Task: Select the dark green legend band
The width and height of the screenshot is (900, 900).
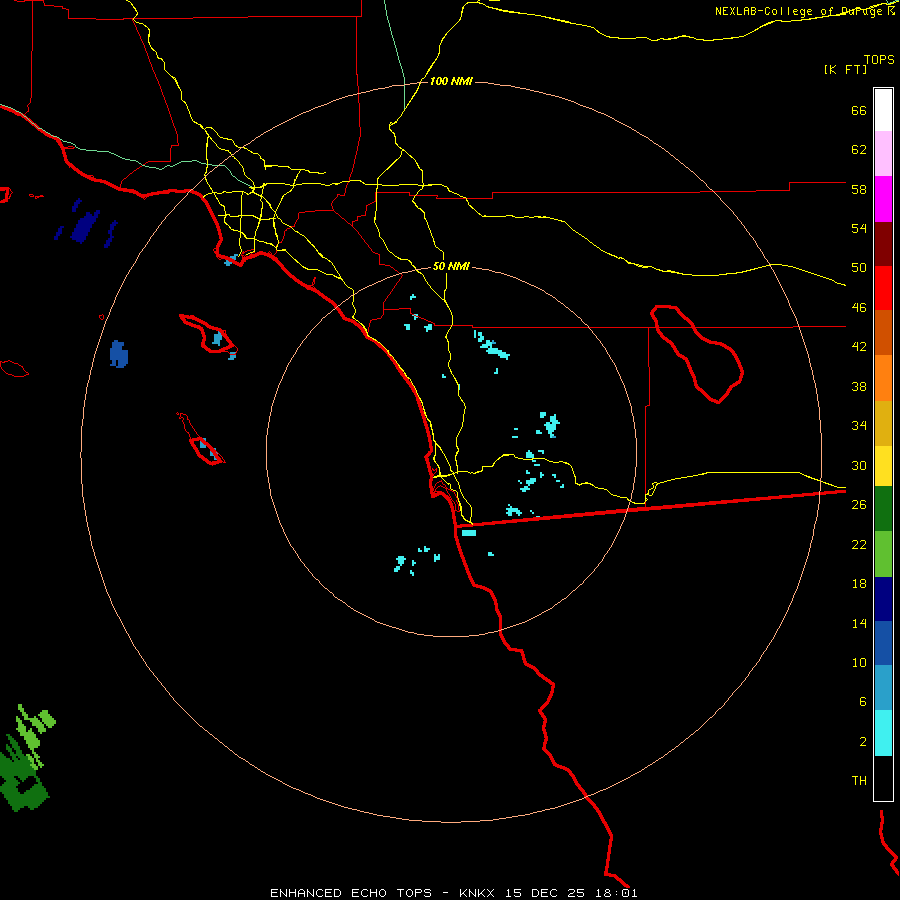Action: [883, 509]
